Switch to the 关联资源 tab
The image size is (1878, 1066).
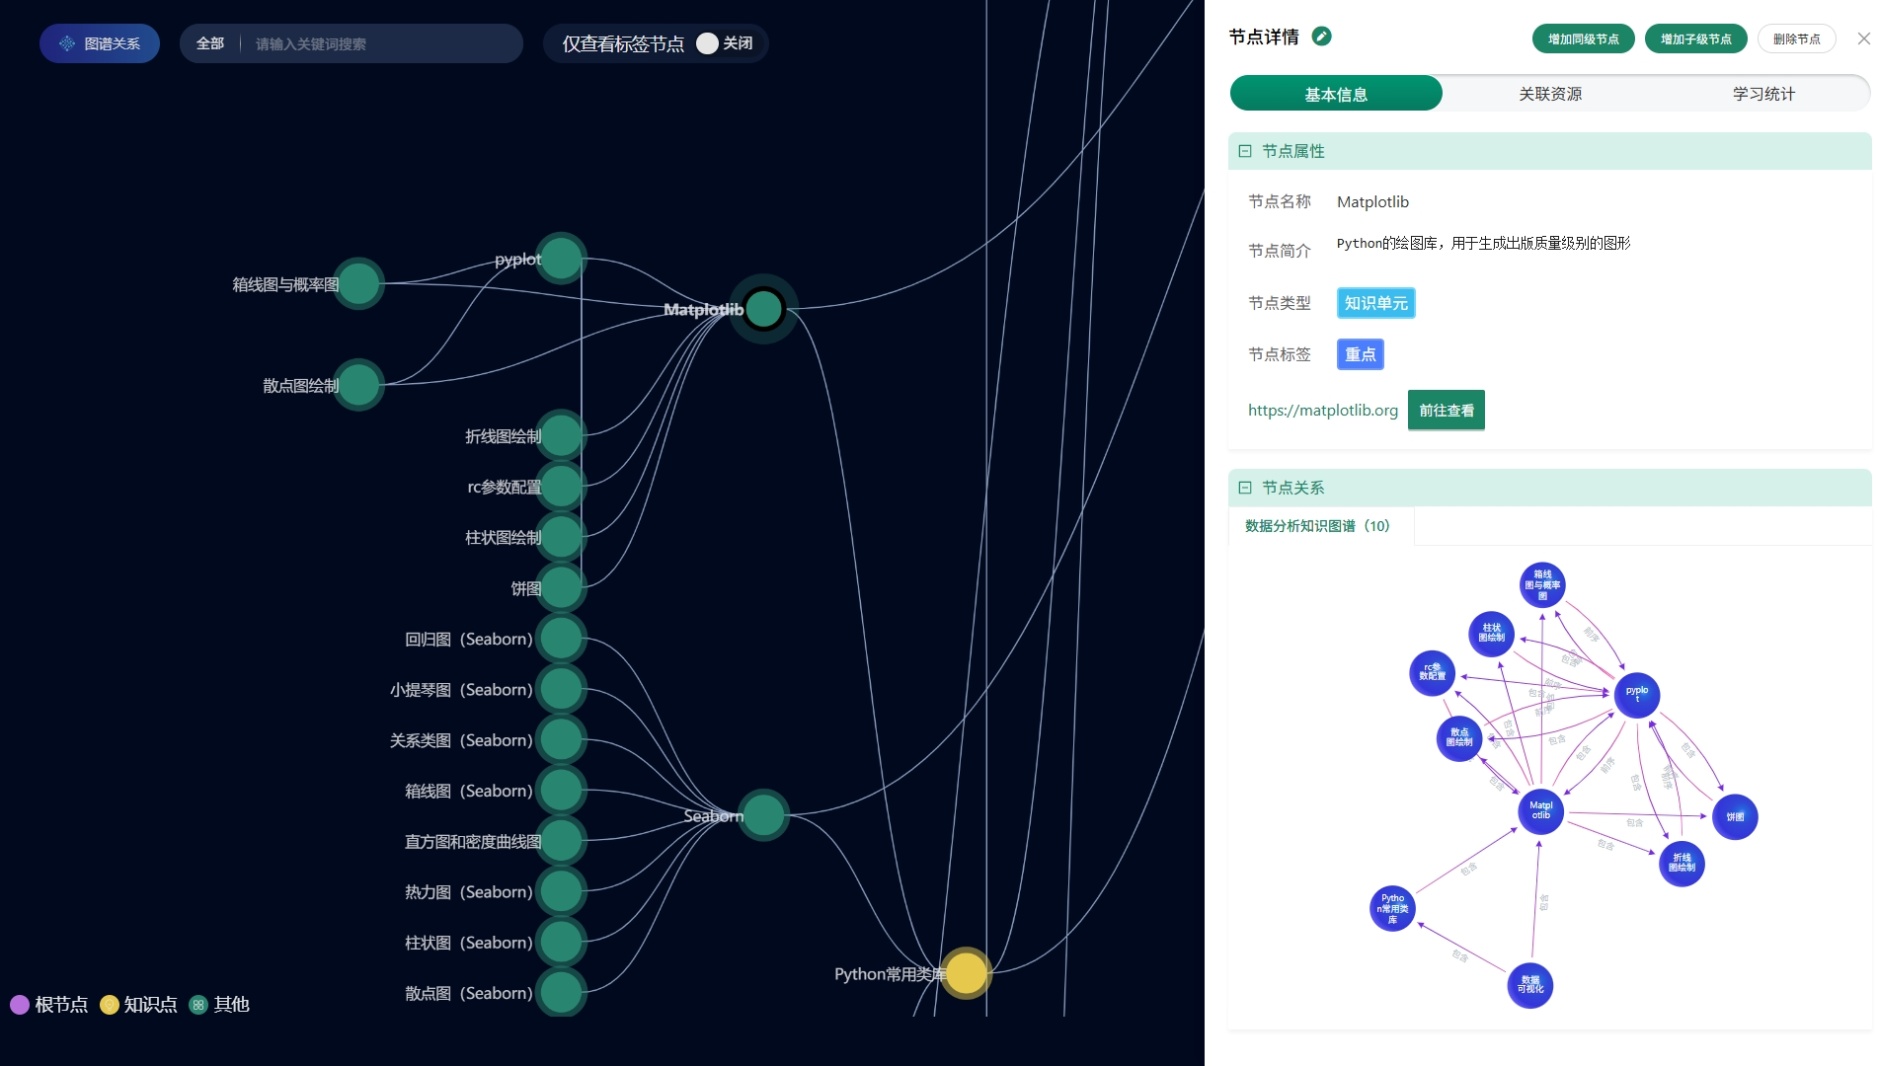(x=1549, y=94)
